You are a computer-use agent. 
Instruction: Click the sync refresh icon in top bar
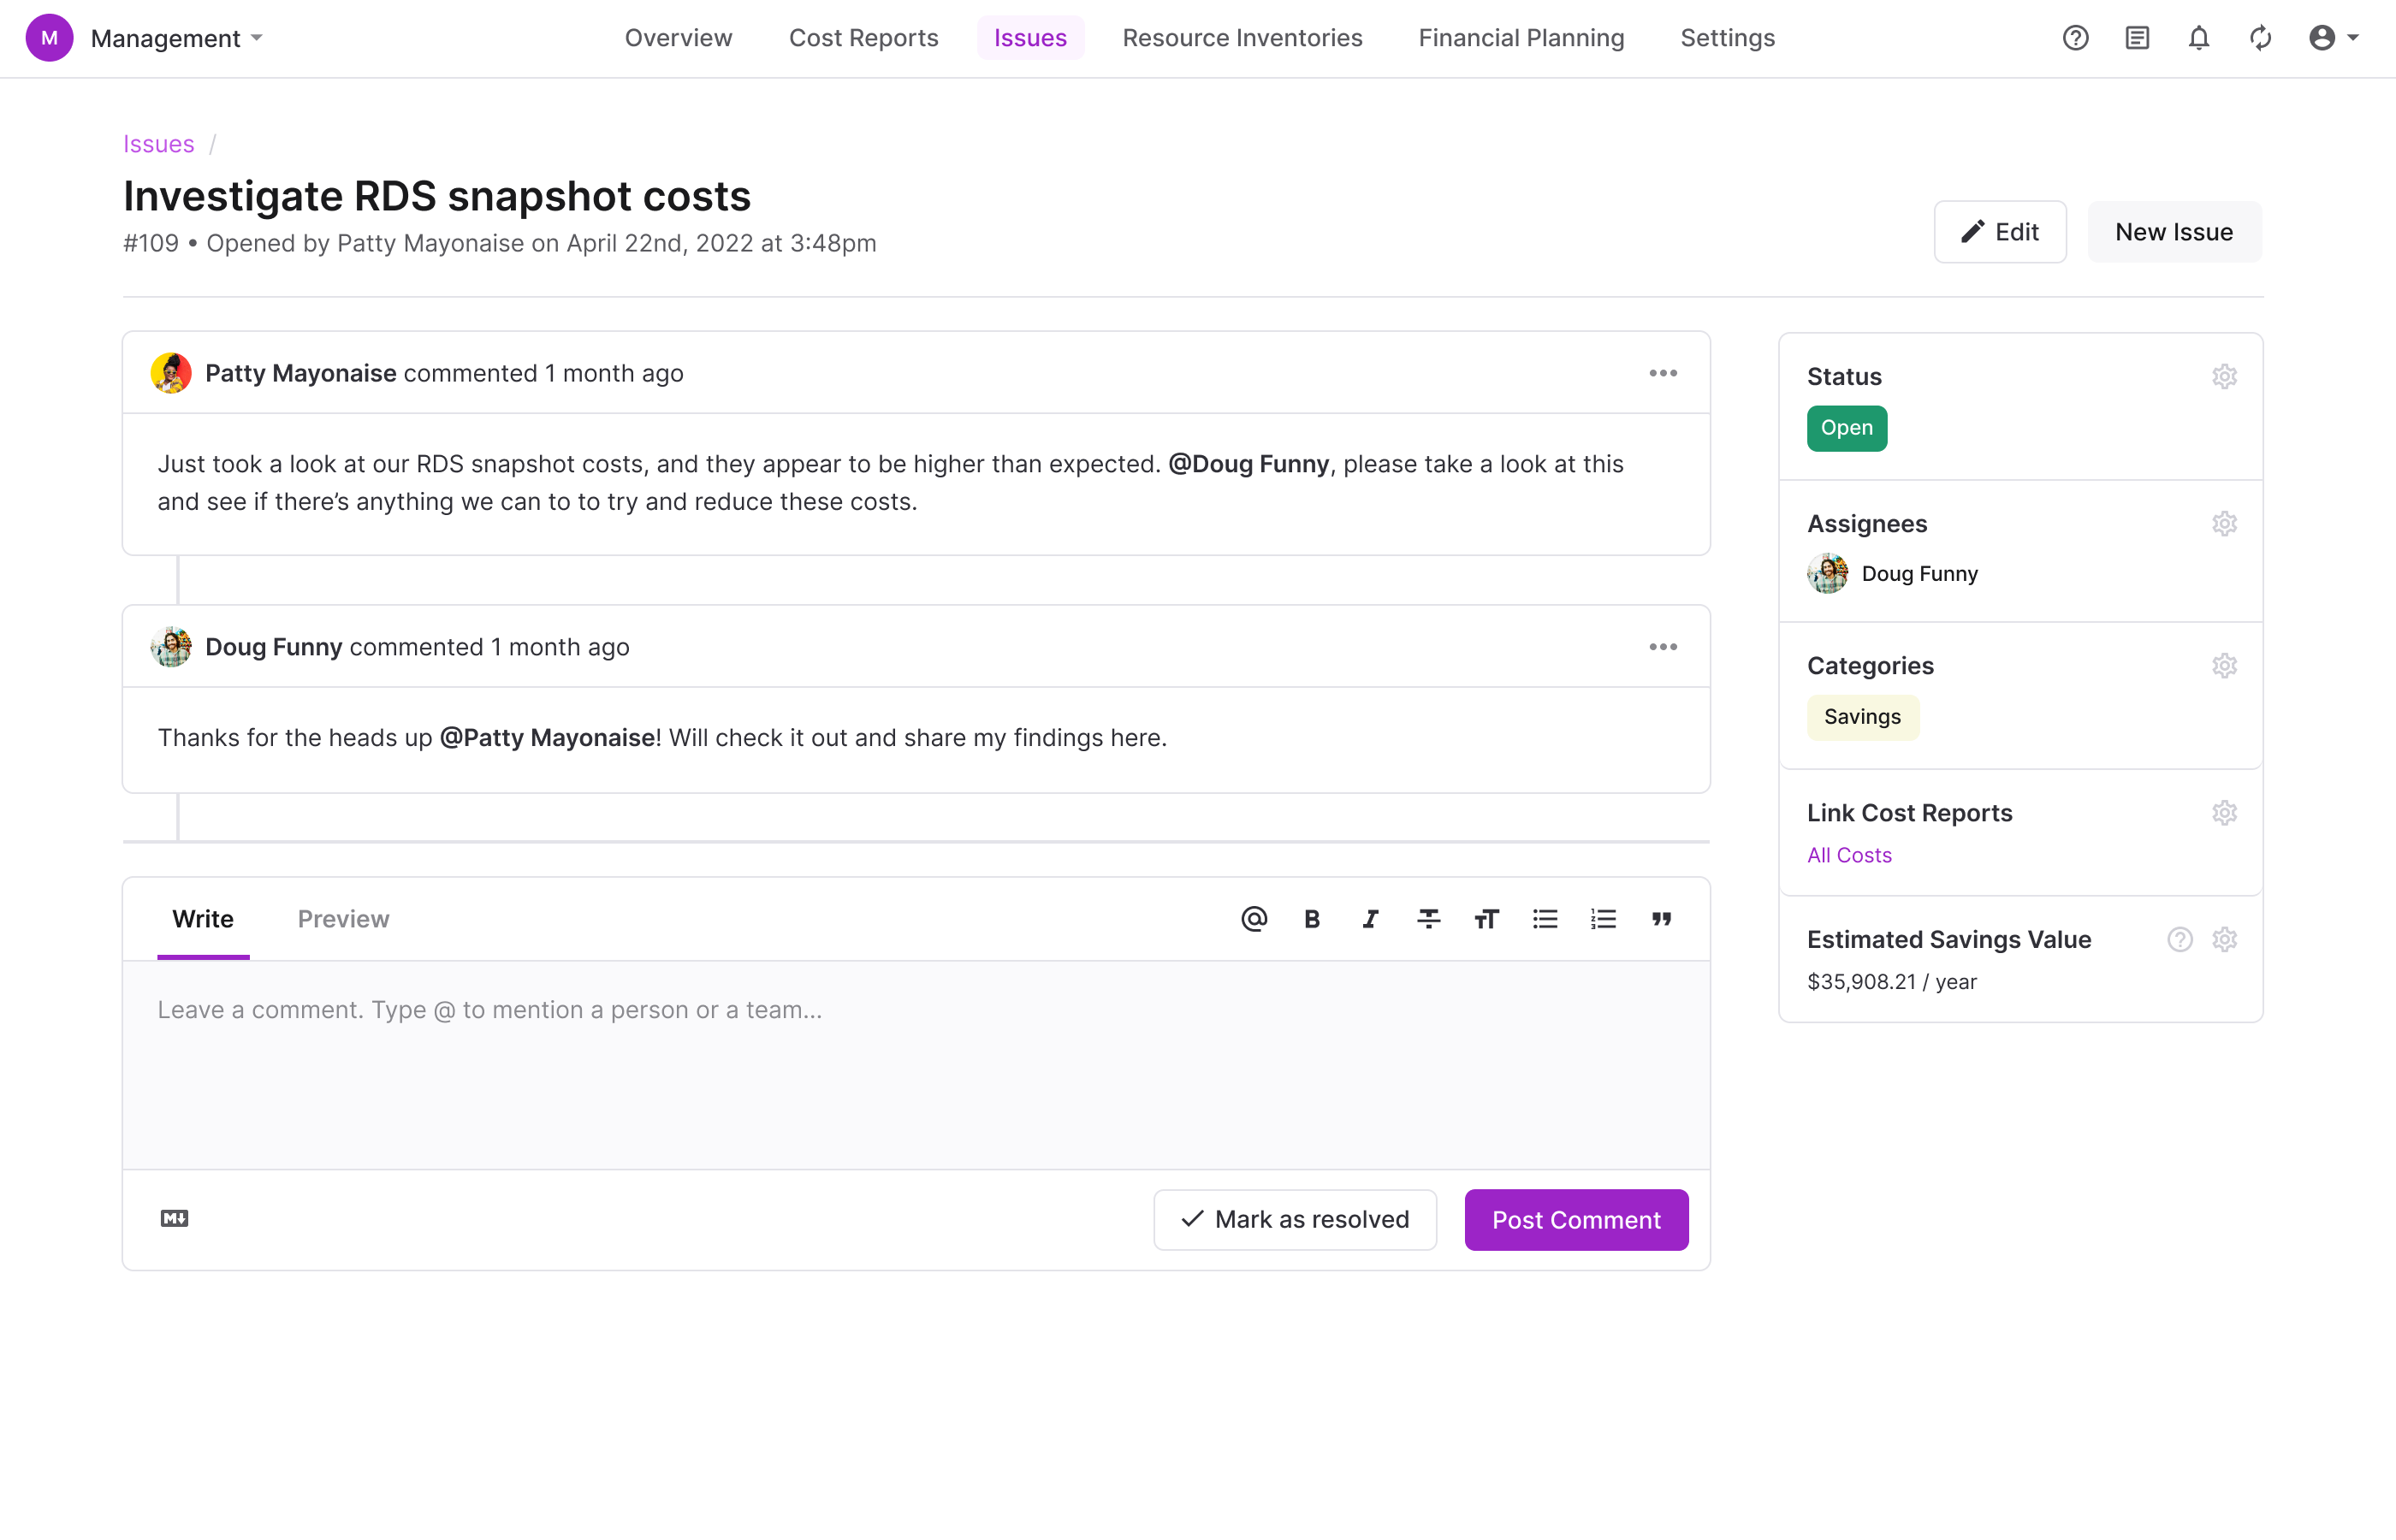click(x=2260, y=38)
